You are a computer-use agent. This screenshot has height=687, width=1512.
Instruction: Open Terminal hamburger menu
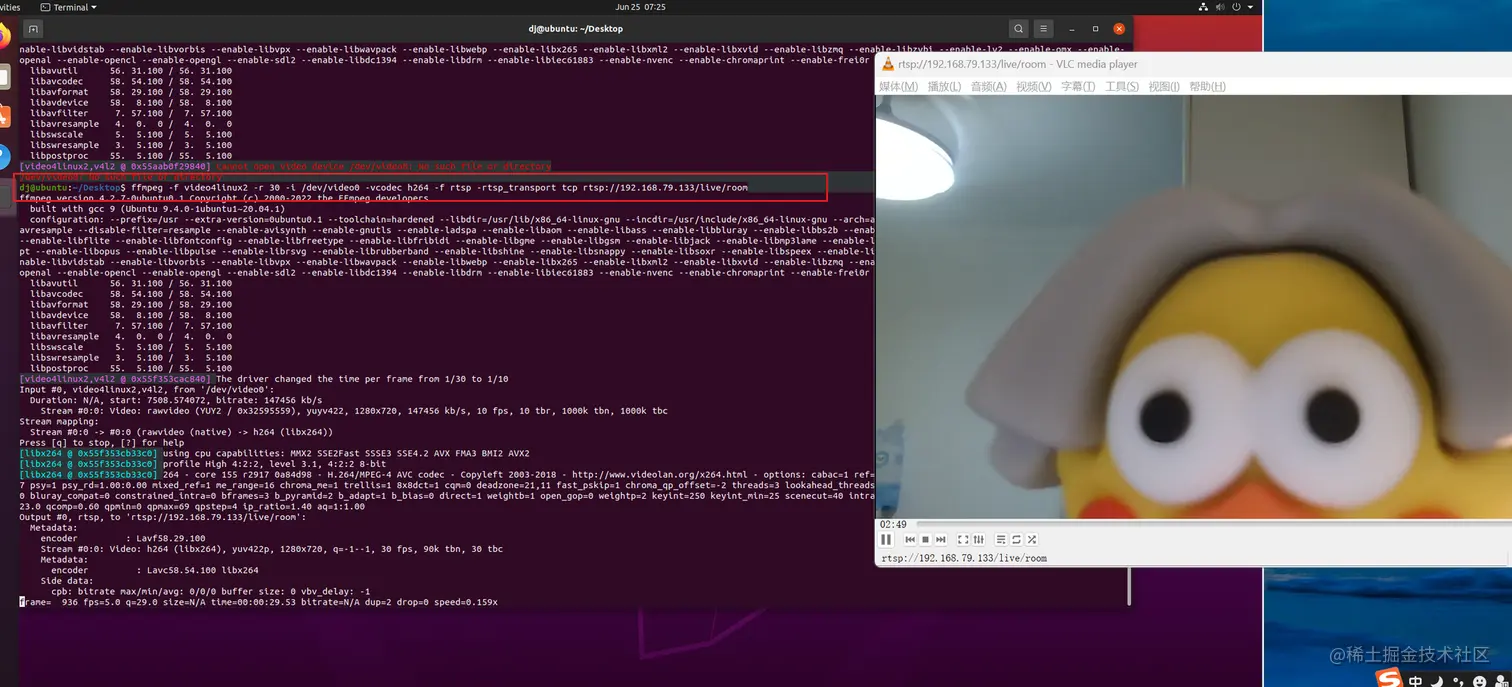pos(1043,29)
